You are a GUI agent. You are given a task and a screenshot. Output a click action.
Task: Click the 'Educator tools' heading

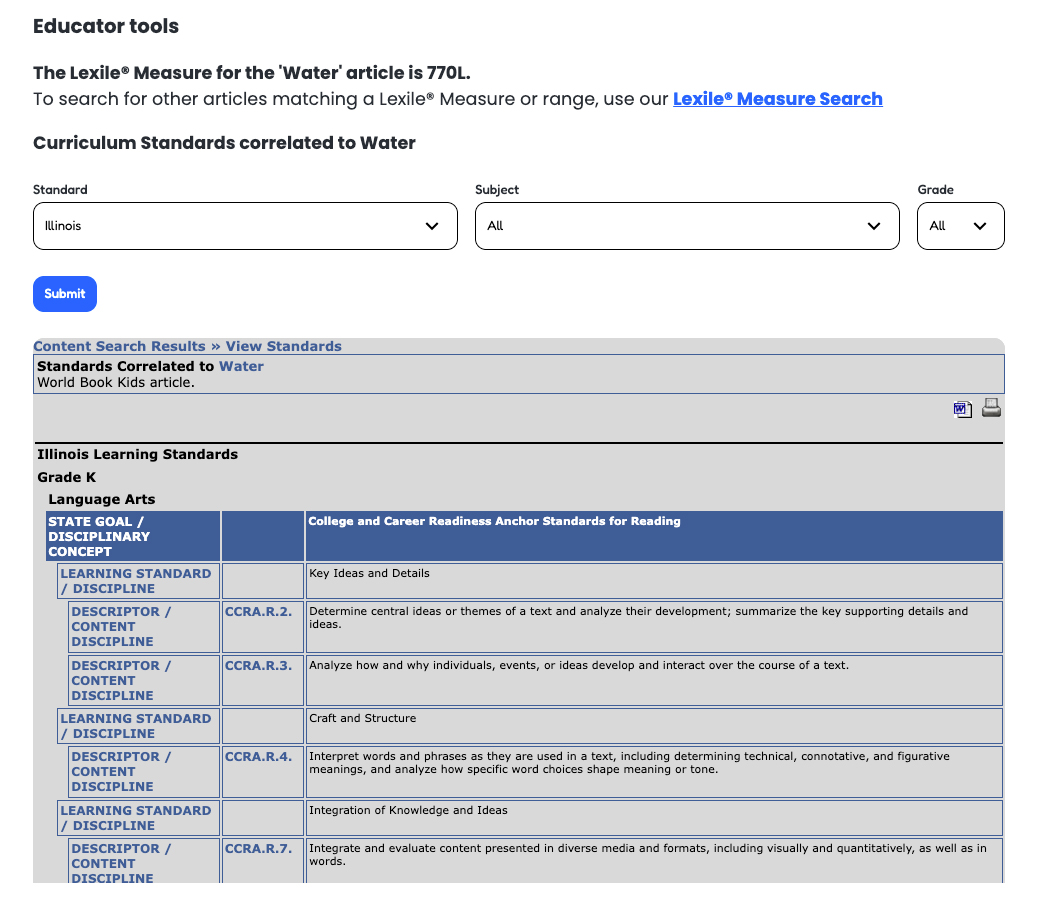coord(106,27)
